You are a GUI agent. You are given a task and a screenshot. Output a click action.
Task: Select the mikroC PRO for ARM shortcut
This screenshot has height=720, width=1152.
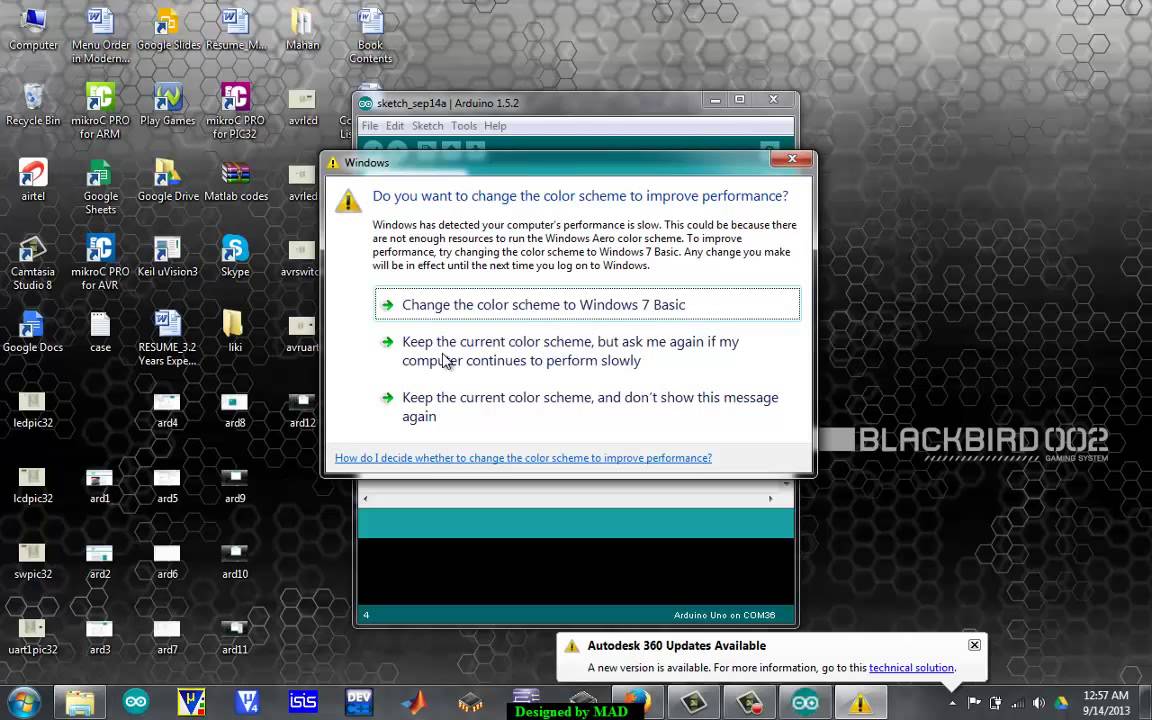coord(100,111)
